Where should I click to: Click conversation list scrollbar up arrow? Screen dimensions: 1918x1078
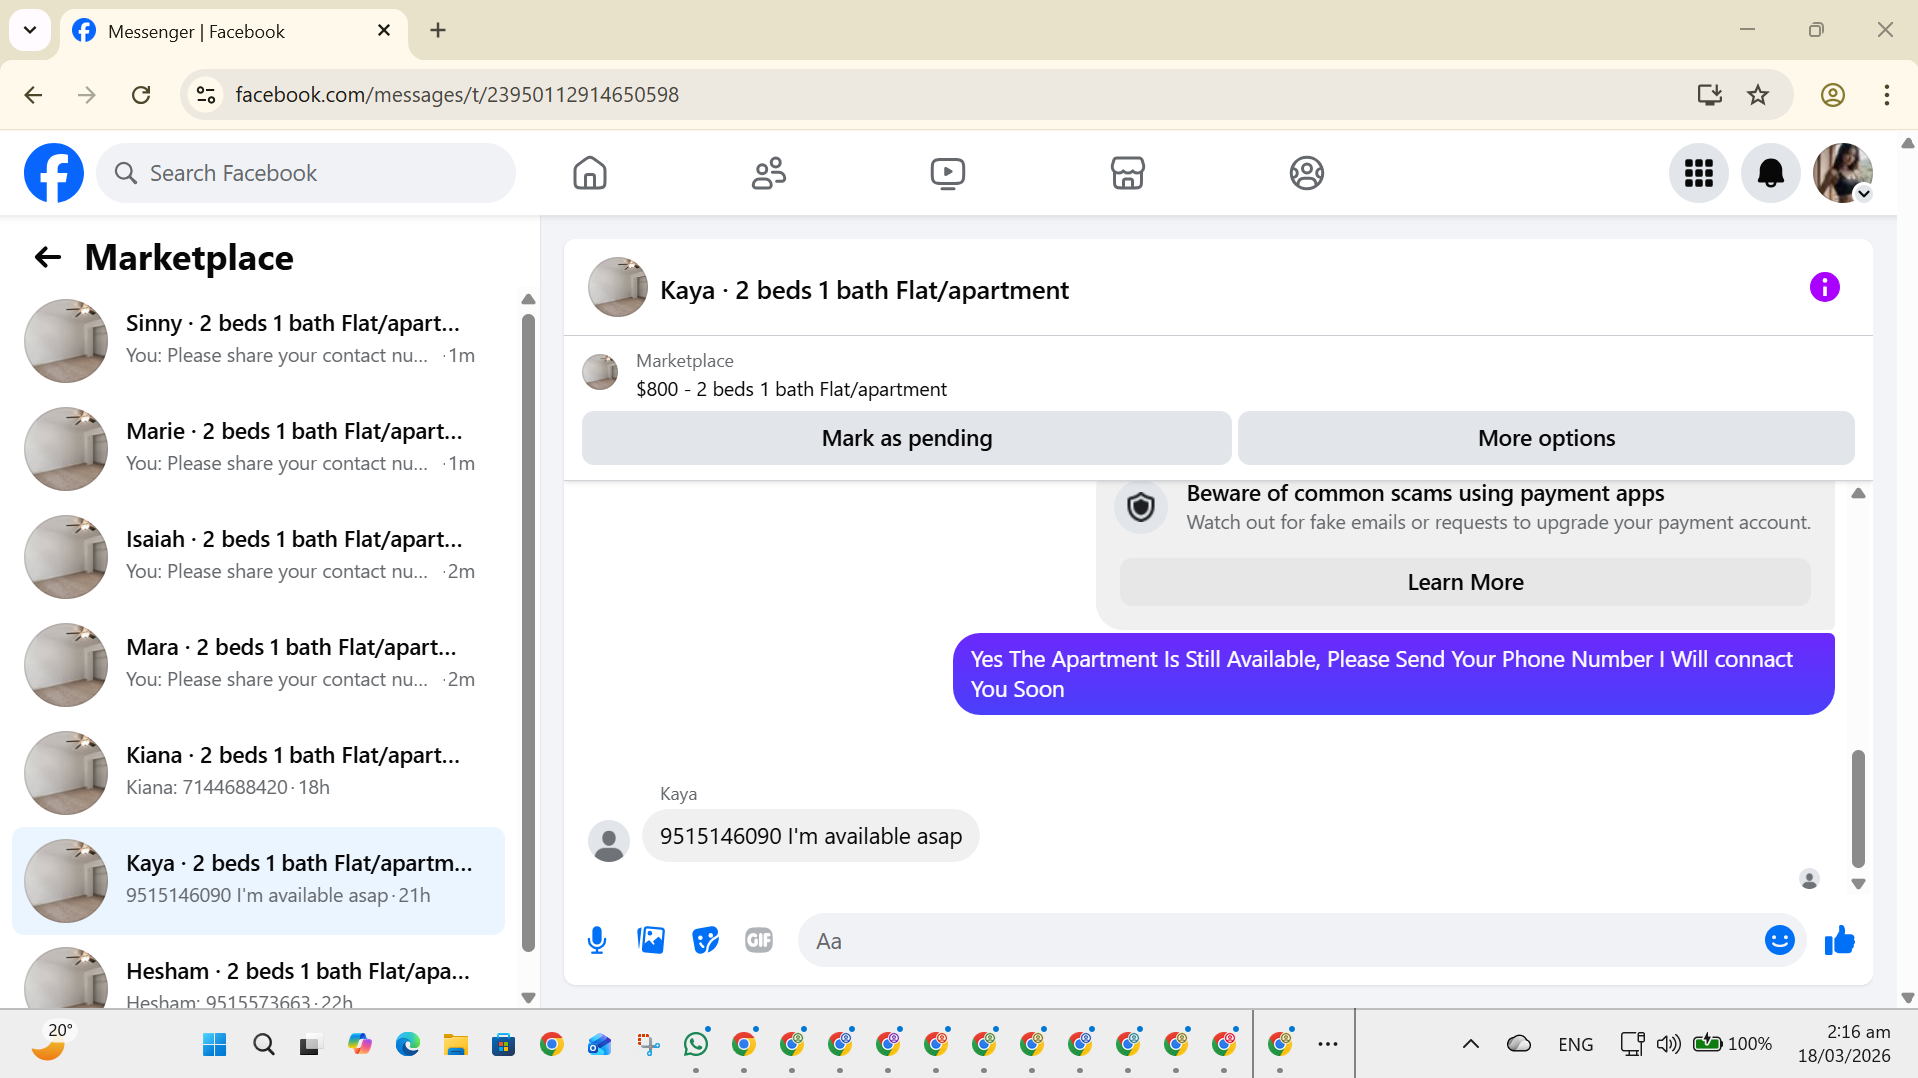tap(528, 299)
